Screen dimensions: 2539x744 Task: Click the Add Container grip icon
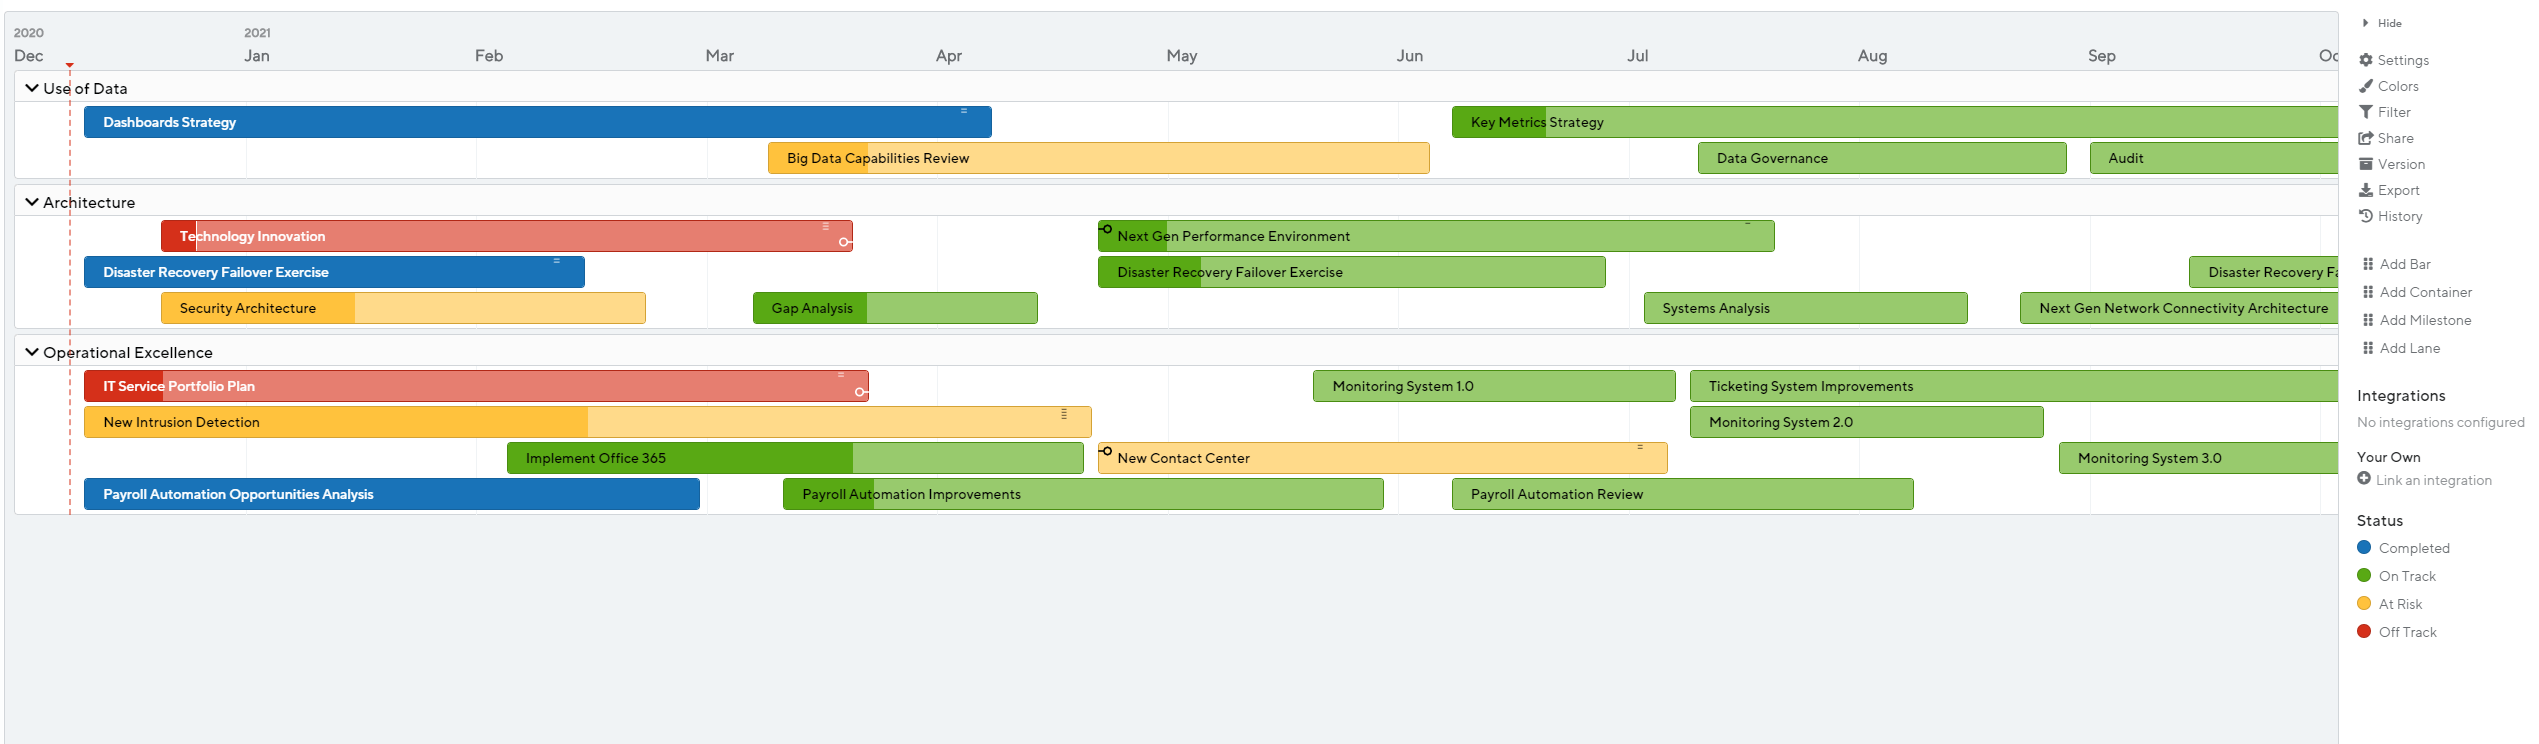(x=2368, y=292)
